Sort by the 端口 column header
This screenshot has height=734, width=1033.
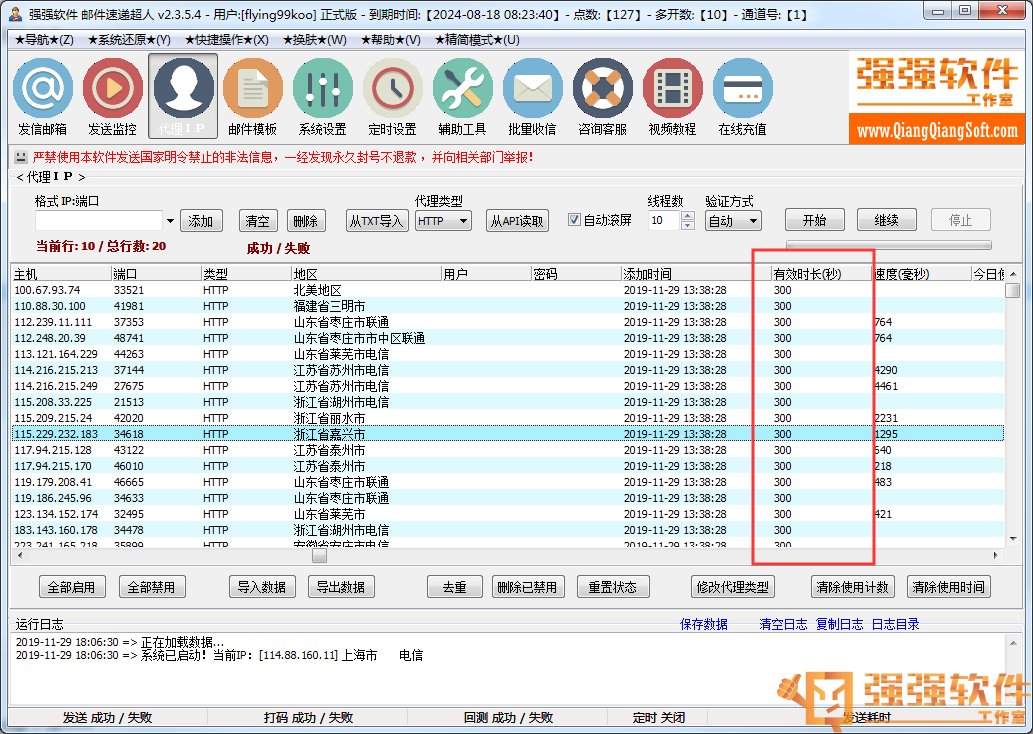tap(155, 273)
